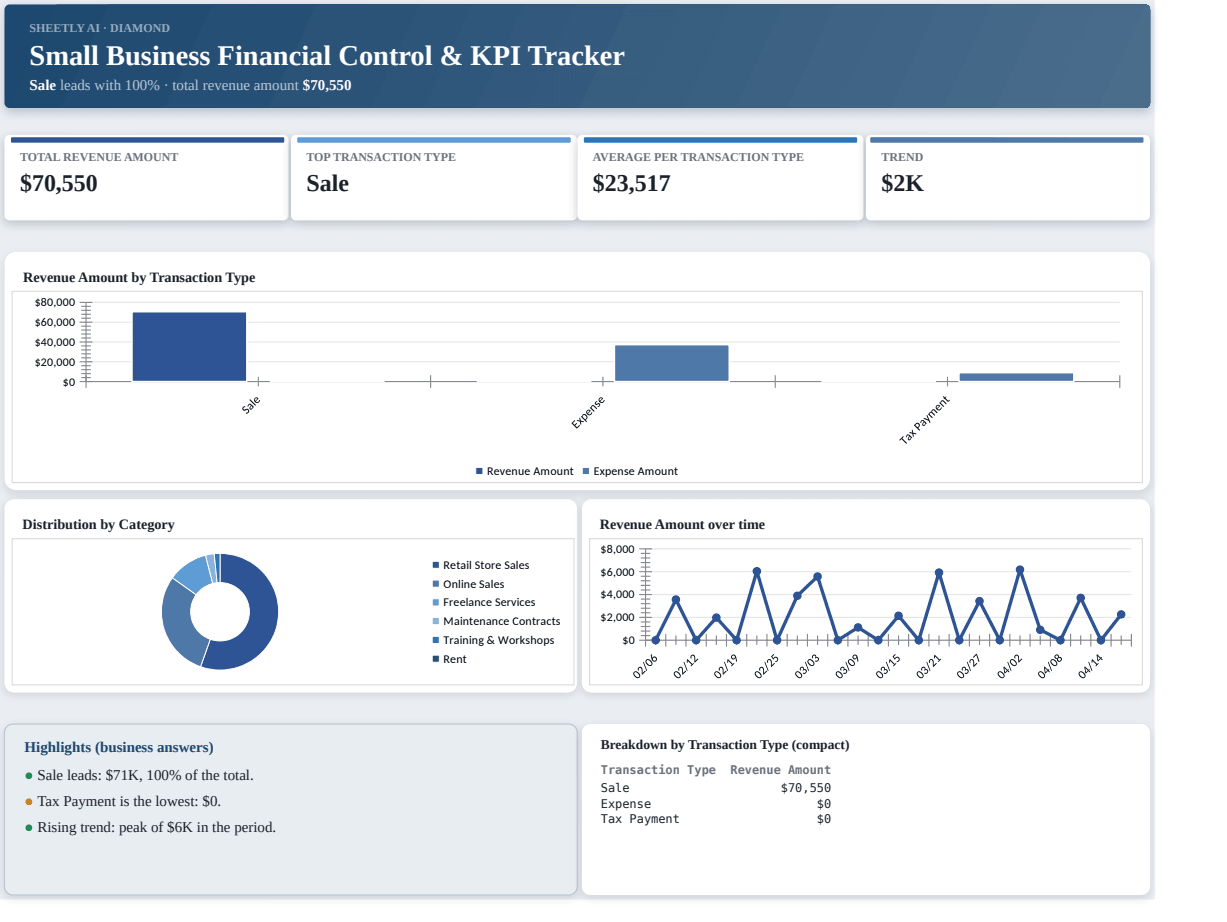
Task: Click the dashboard title Small Business Financial Control
Action: [327, 56]
